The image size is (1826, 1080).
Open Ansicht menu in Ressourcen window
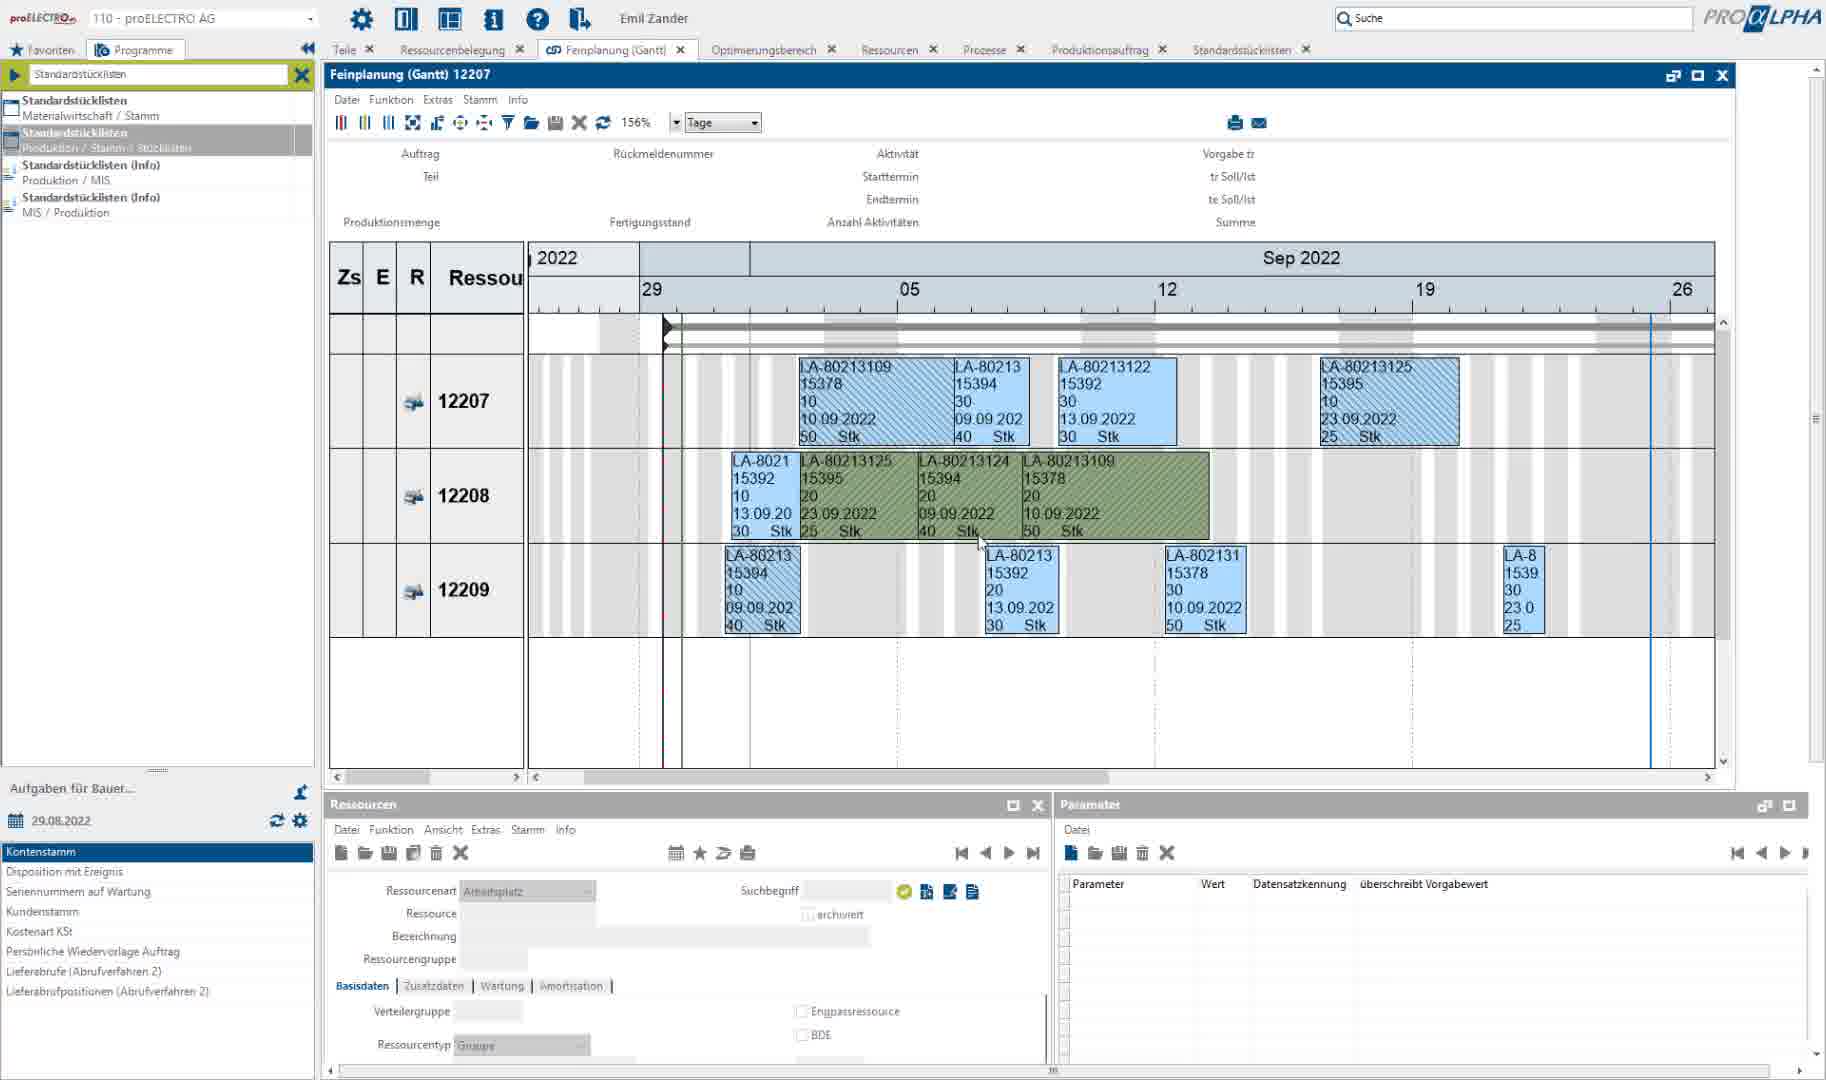coord(443,830)
